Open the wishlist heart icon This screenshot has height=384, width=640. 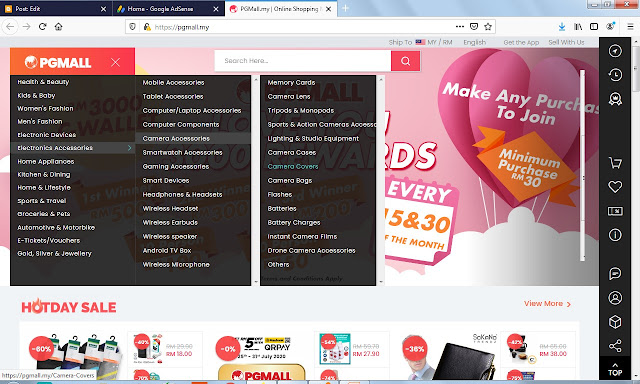615,187
